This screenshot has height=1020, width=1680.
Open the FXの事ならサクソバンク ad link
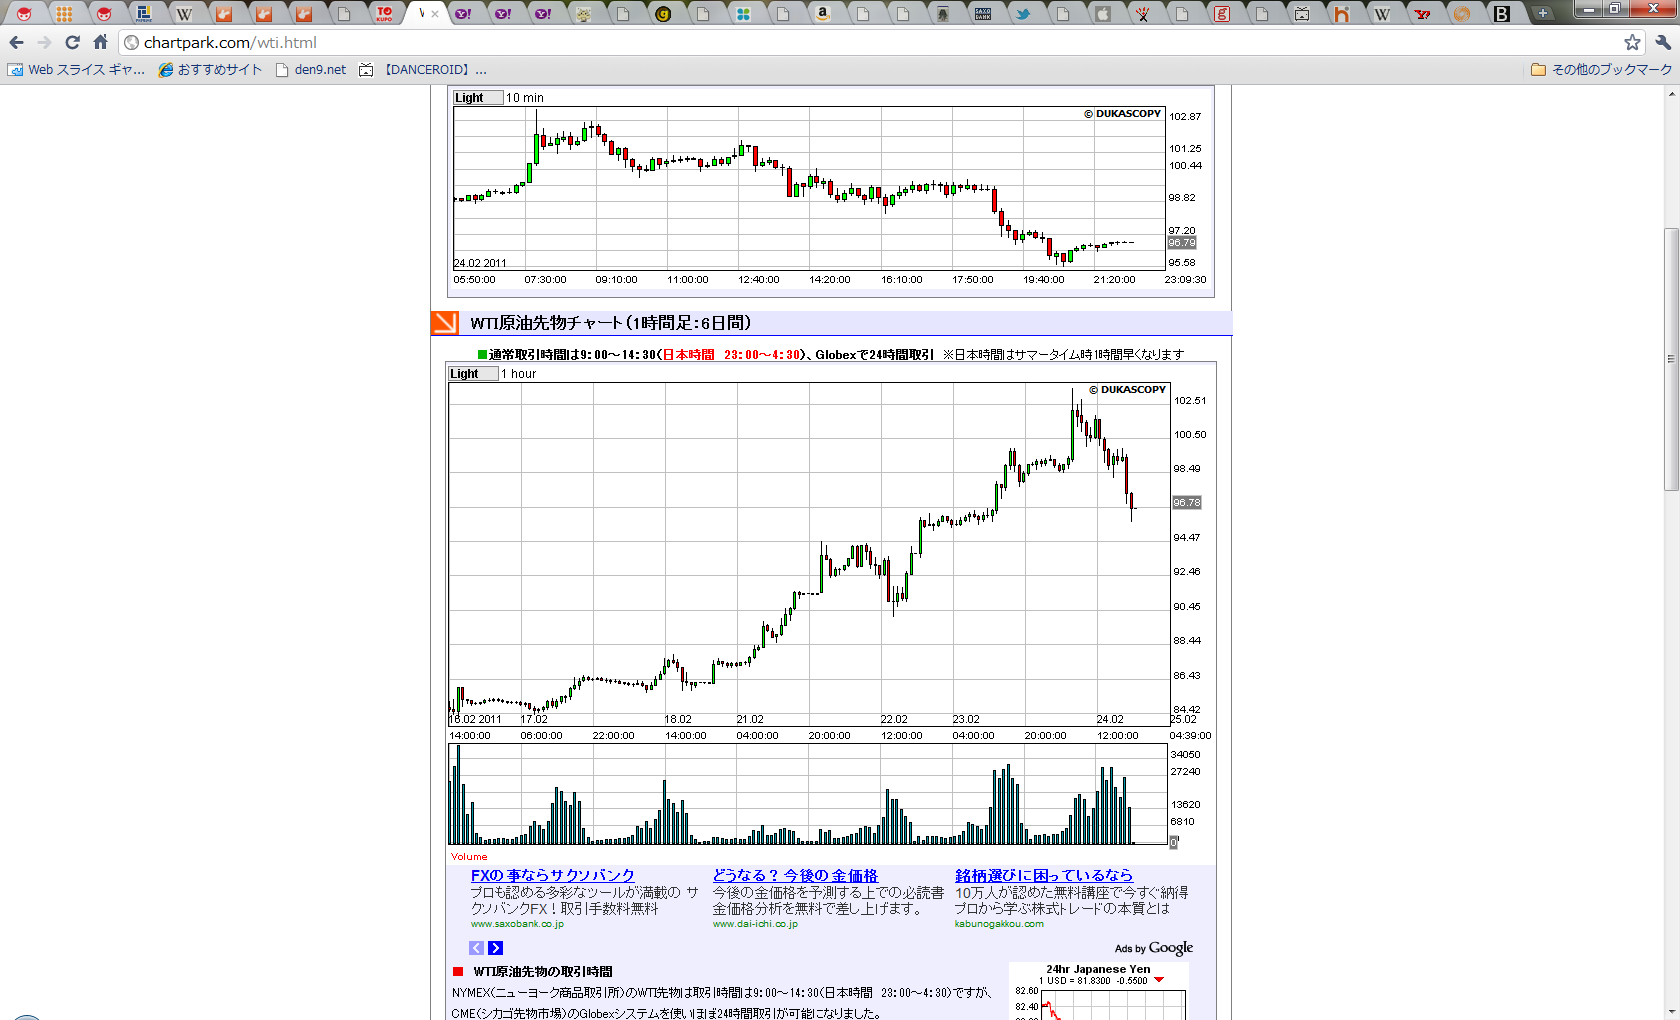pos(553,876)
